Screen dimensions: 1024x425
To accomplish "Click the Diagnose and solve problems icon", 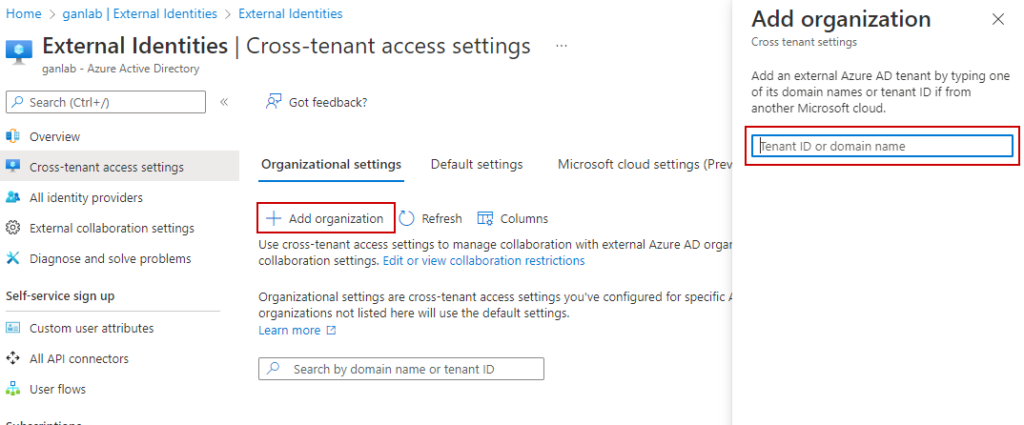I will [14, 258].
